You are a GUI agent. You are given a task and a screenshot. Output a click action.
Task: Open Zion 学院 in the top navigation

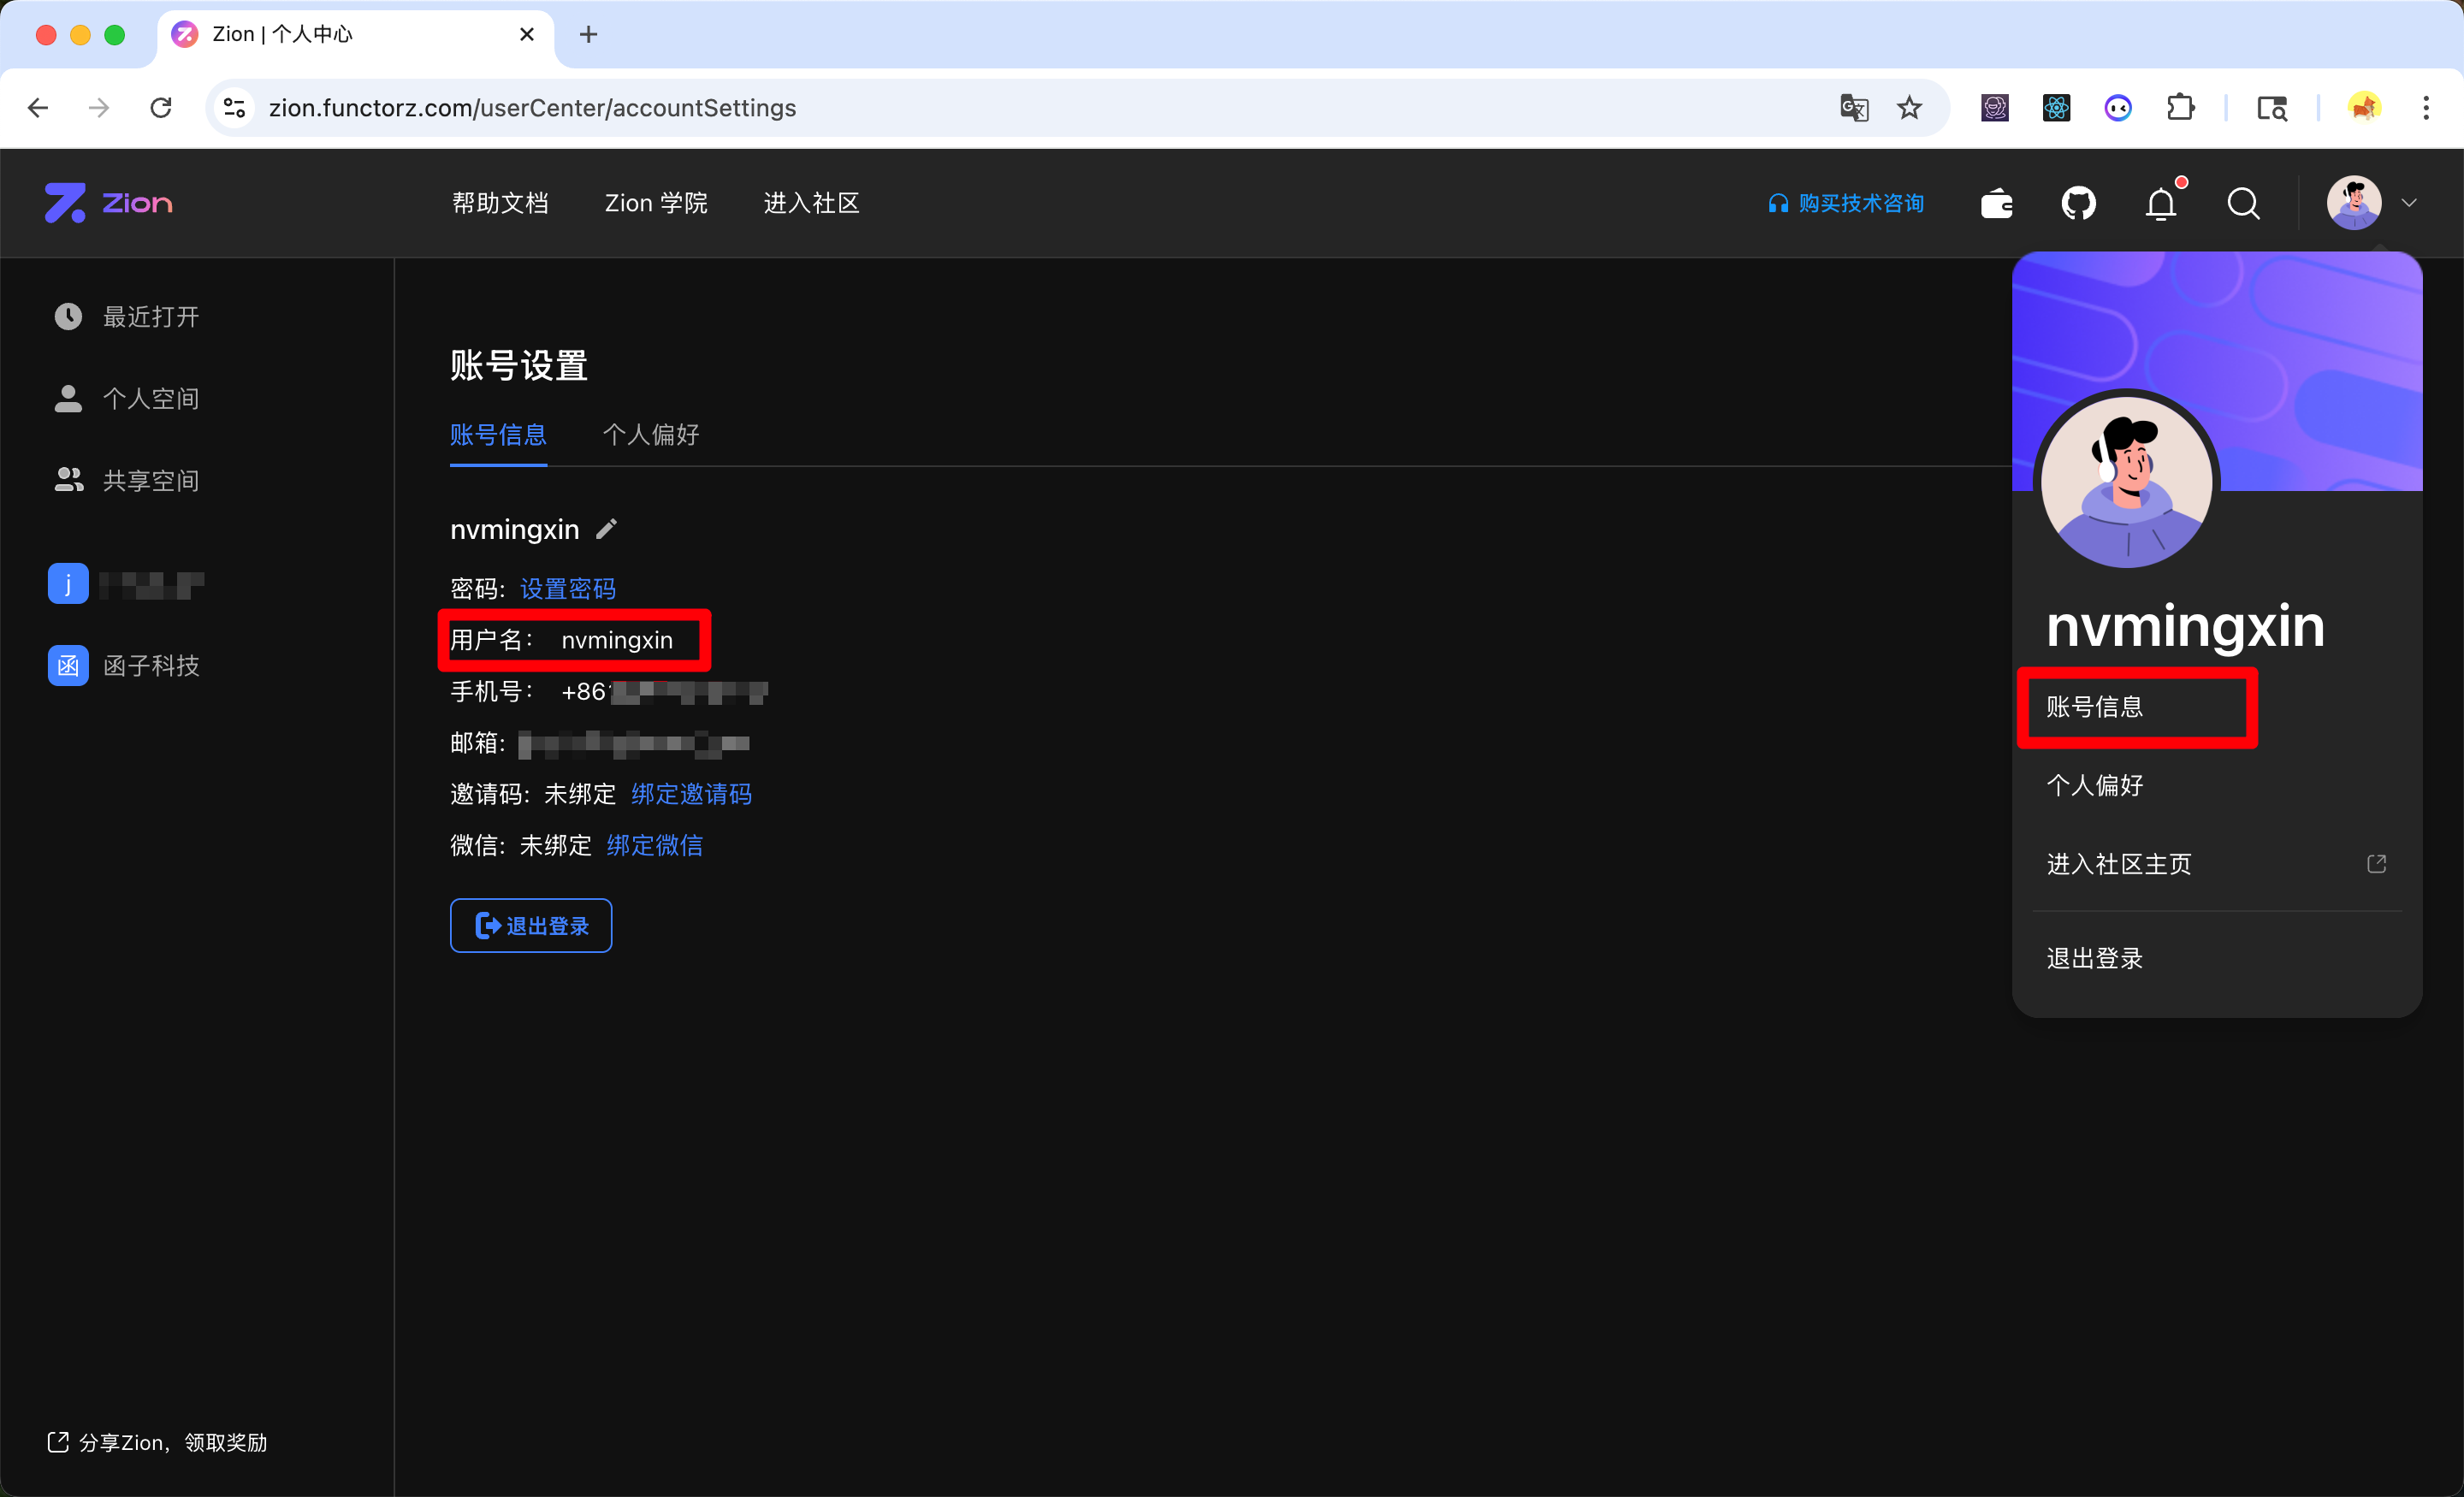(656, 204)
